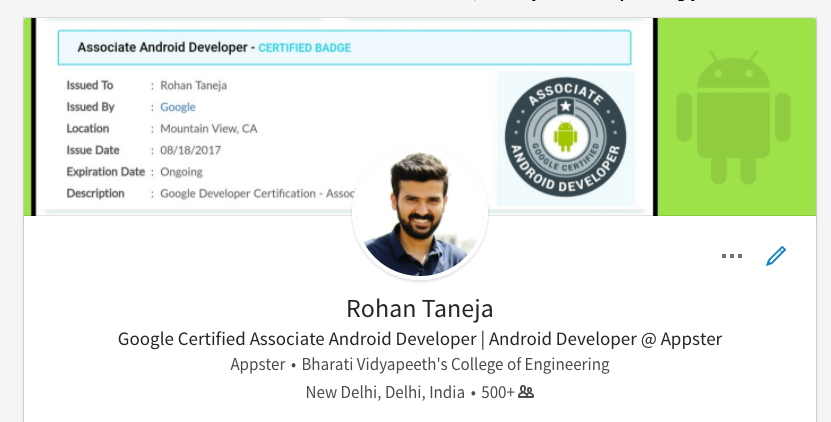Click the Rohan Taneja profile name heading
Screen dimensions: 831x422
coord(420,309)
